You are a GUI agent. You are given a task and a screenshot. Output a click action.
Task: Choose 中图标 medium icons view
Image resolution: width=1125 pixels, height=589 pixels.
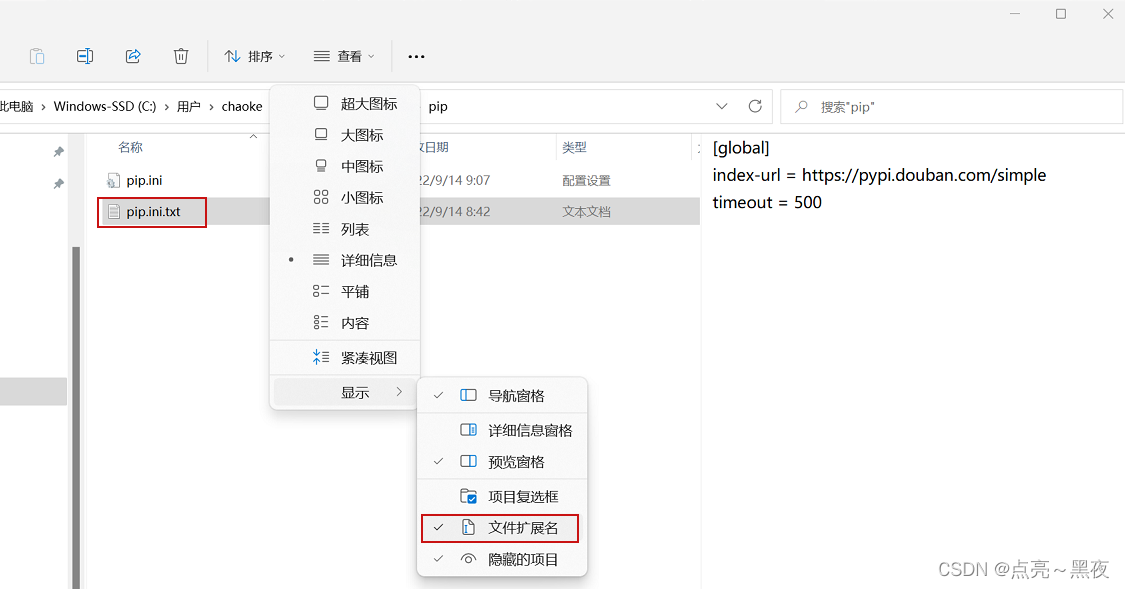(x=345, y=166)
